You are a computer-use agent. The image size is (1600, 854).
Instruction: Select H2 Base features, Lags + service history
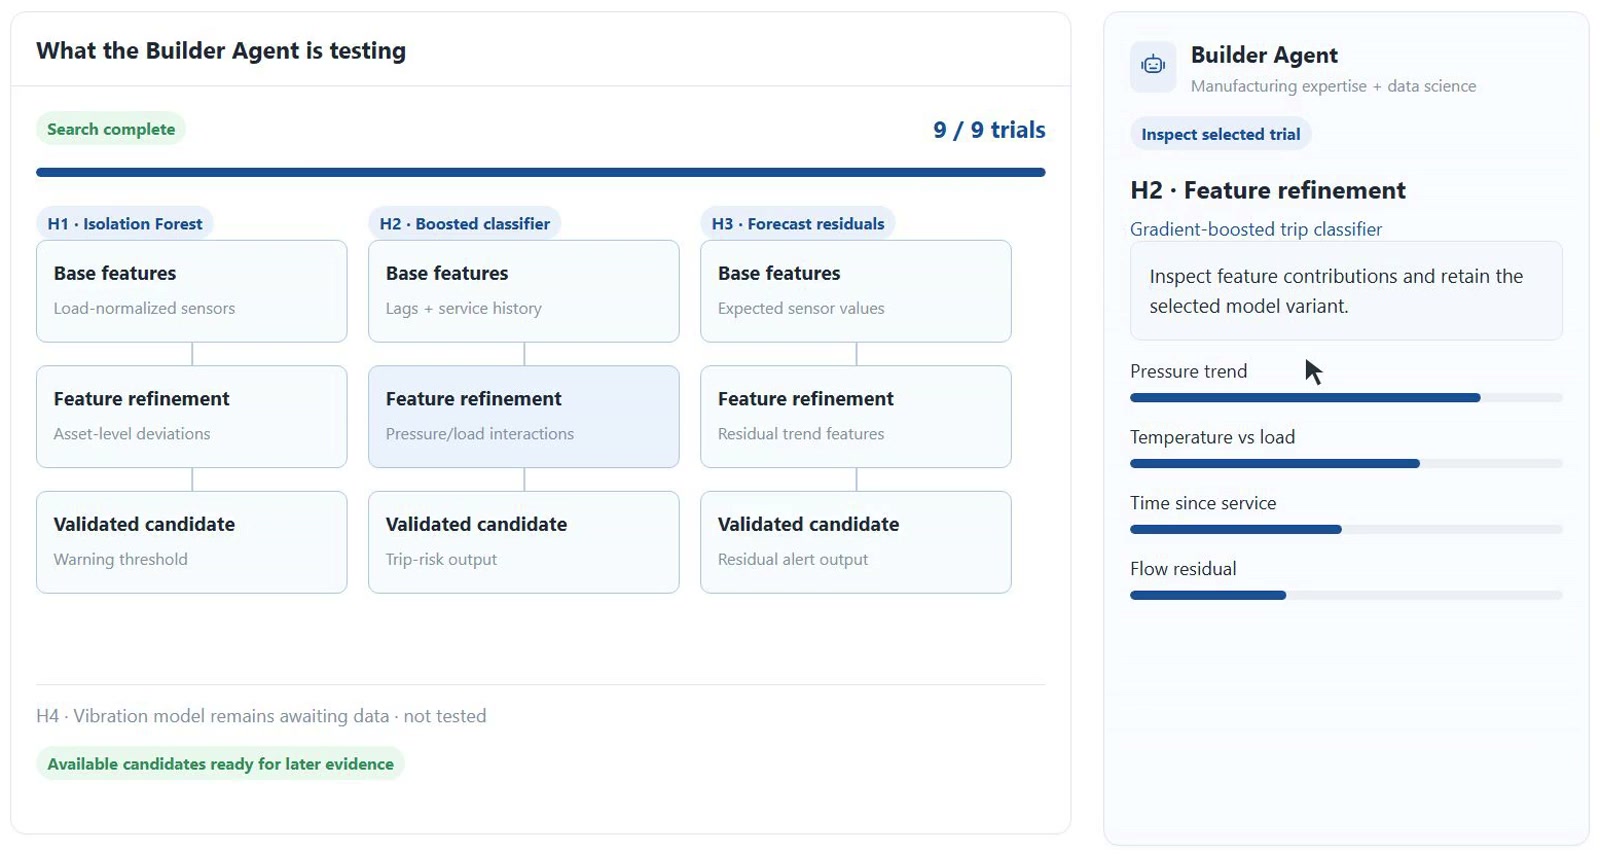tap(524, 291)
